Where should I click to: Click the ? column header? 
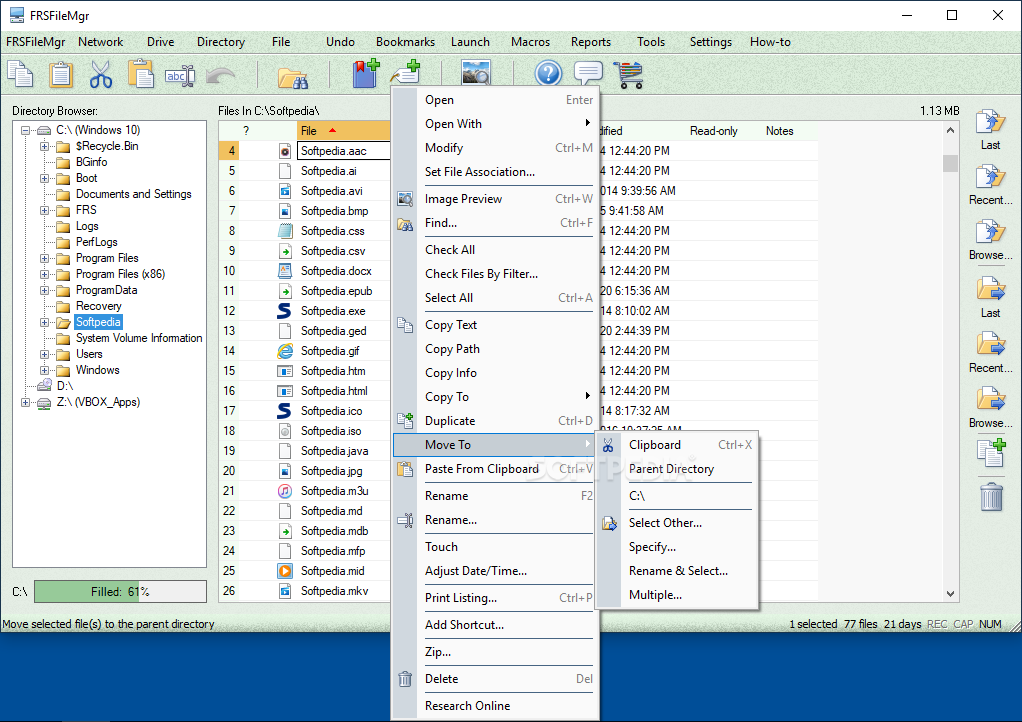[x=246, y=131]
